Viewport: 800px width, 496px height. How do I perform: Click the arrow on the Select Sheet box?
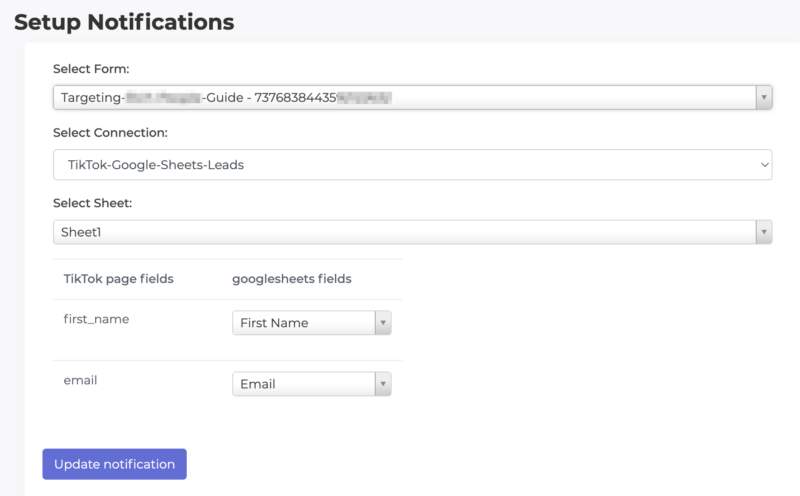pos(764,232)
